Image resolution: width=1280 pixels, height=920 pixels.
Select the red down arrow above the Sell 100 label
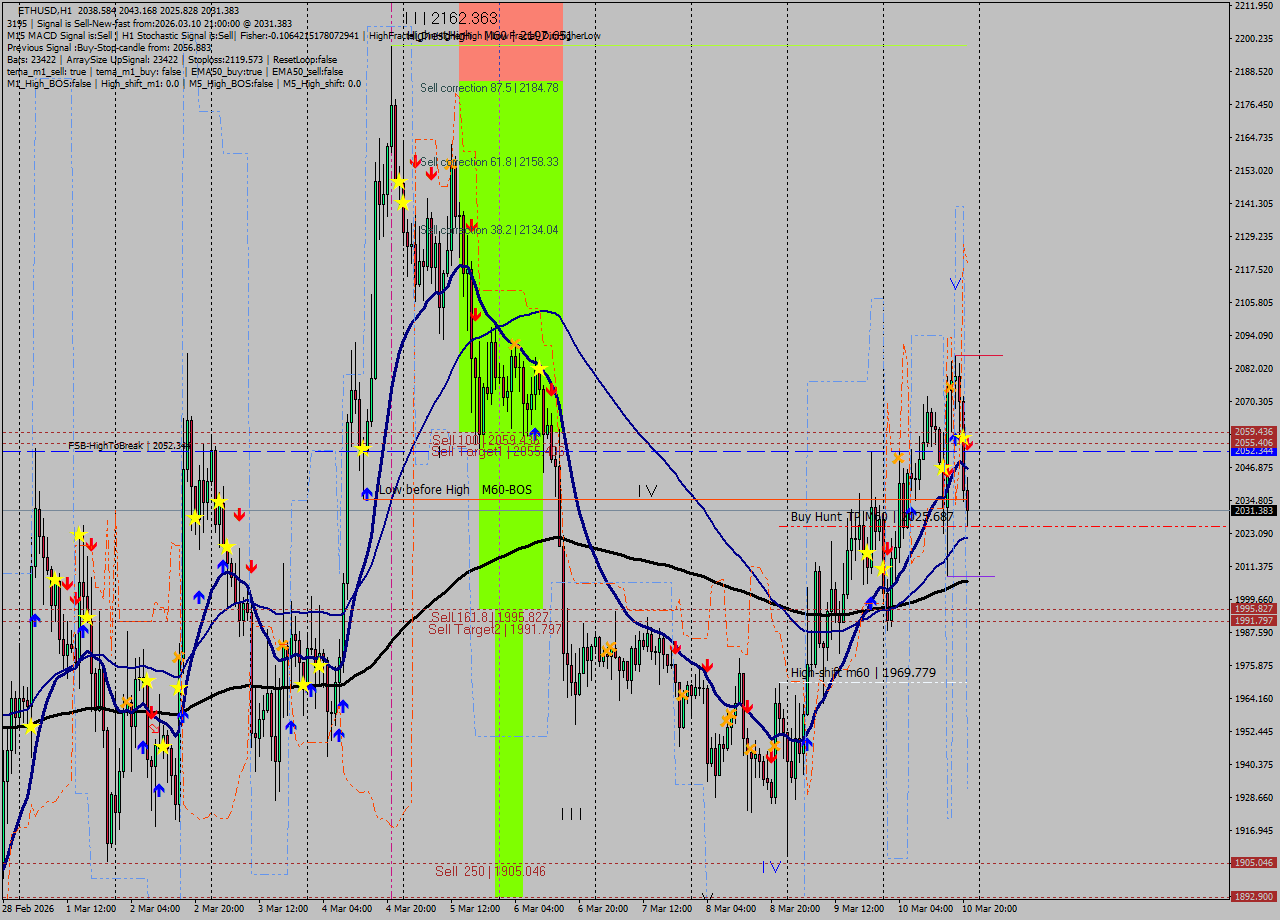[551, 390]
